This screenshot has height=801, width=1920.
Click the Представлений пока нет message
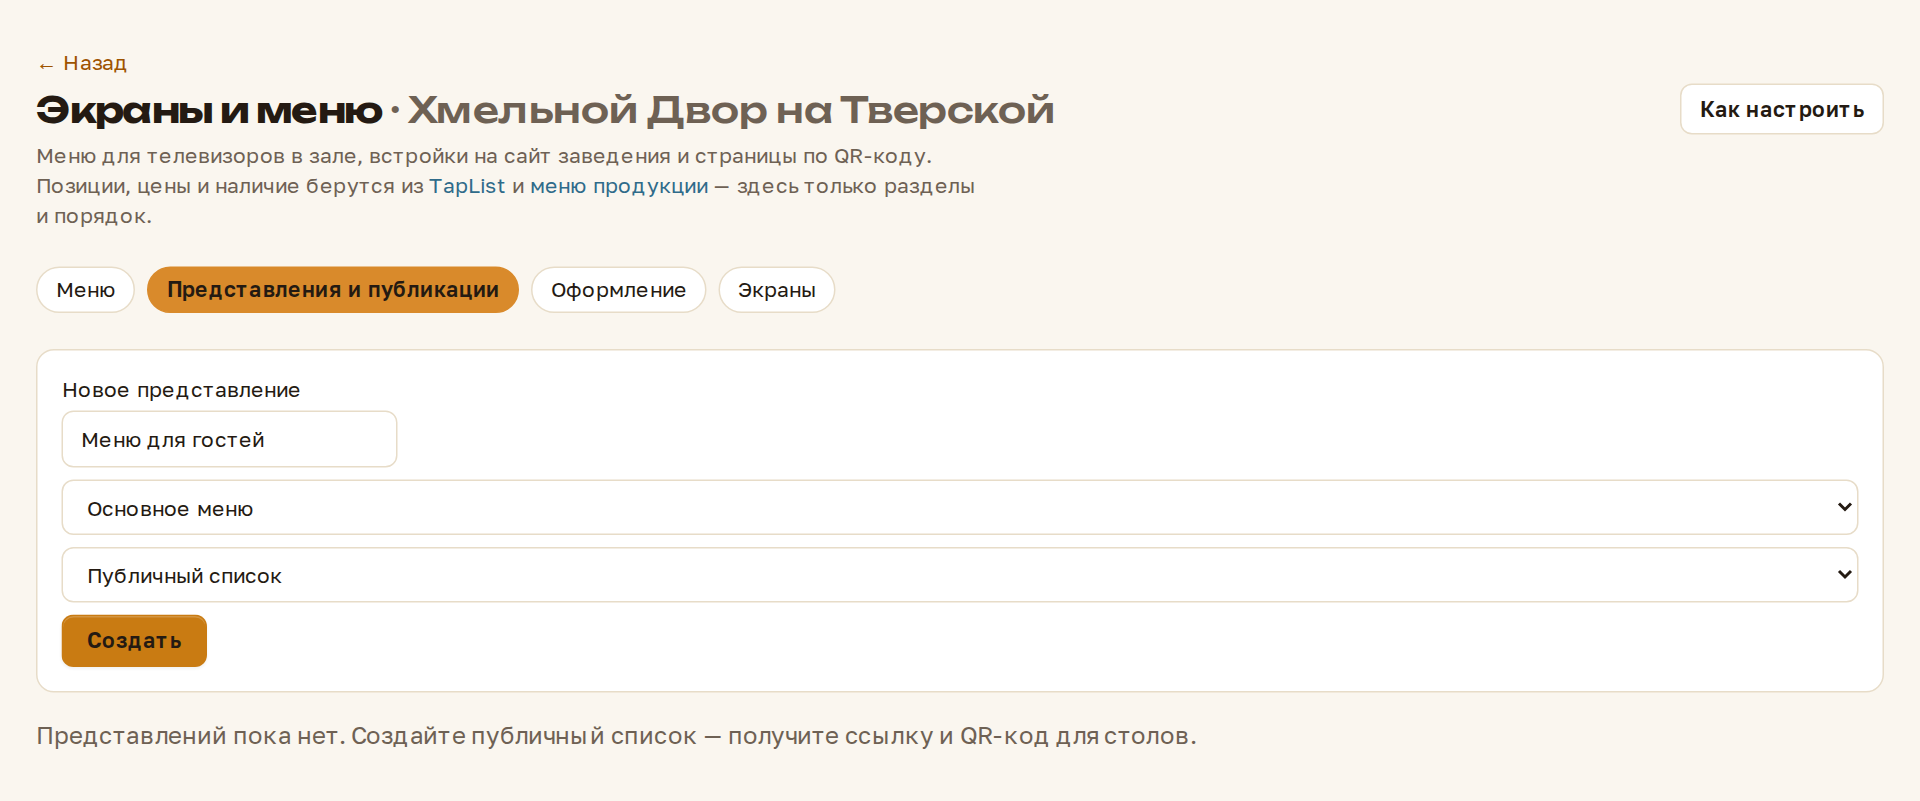coord(616,736)
